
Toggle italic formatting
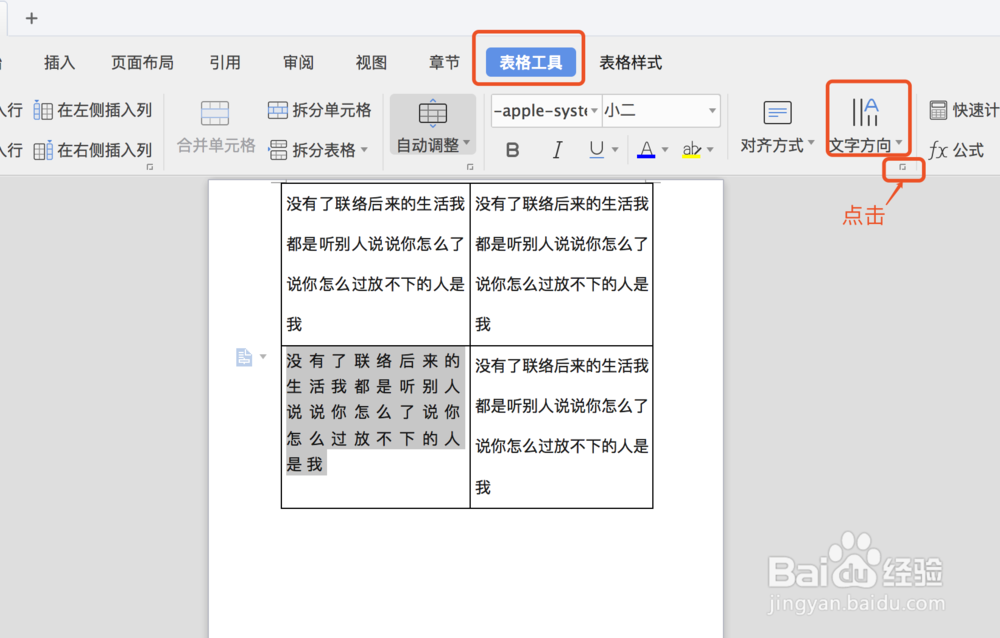[557, 149]
